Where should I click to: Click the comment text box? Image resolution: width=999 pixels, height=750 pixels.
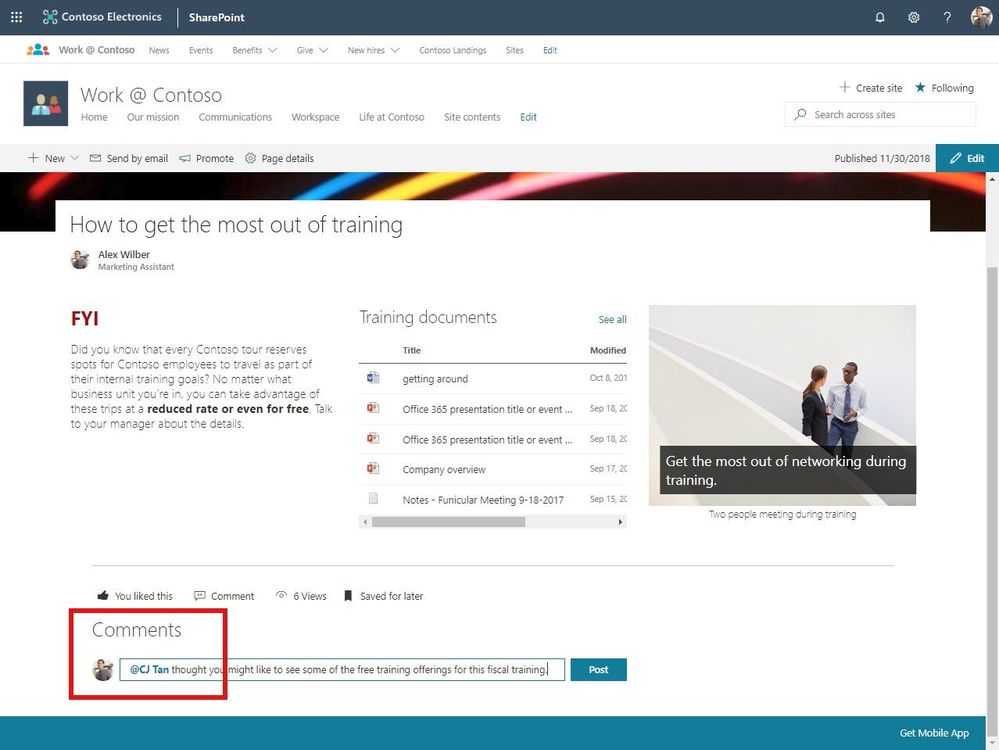pos(342,670)
